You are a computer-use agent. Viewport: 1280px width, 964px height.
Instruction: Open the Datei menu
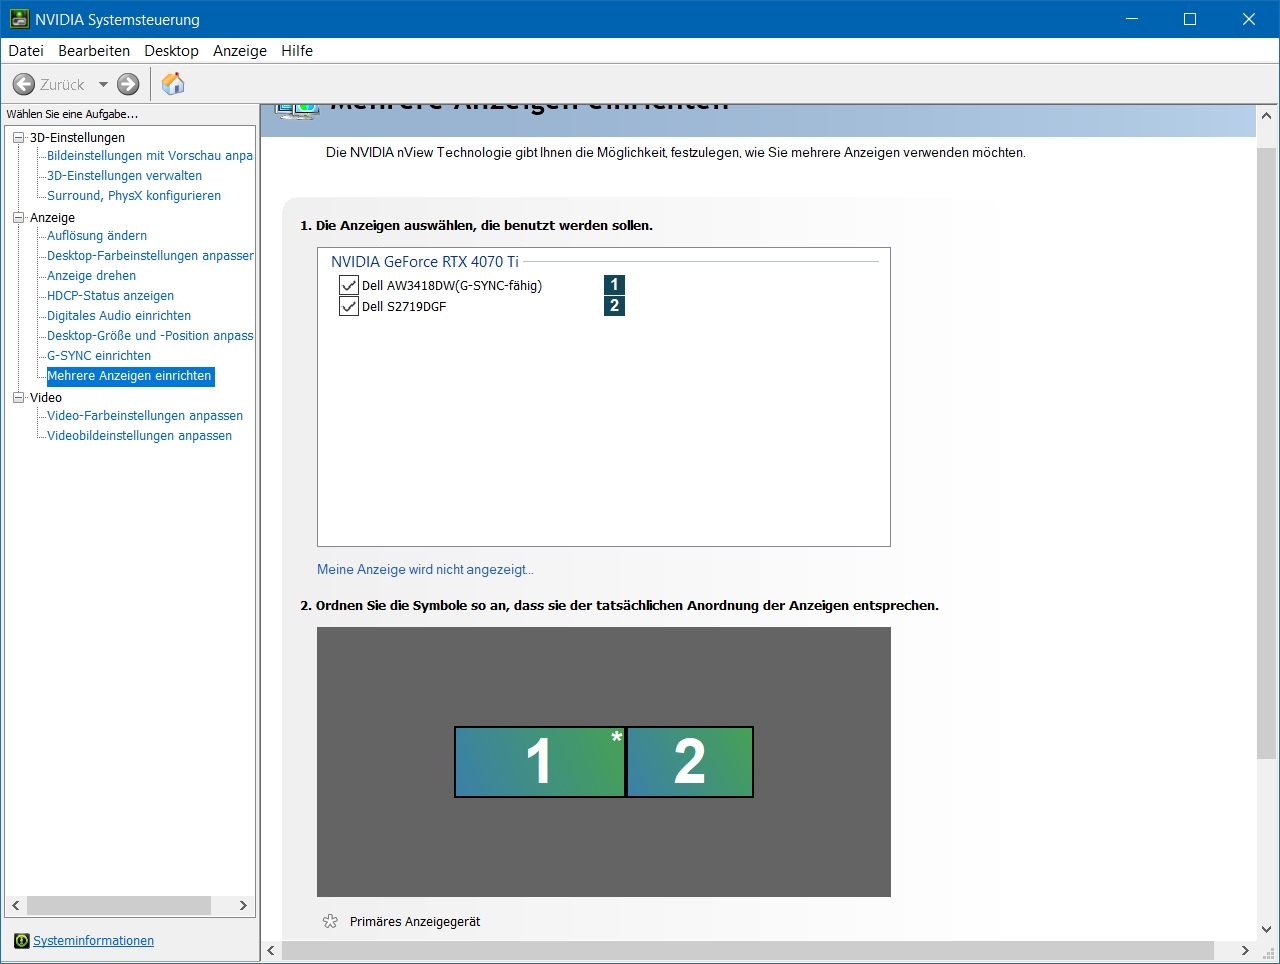click(x=26, y=51)
